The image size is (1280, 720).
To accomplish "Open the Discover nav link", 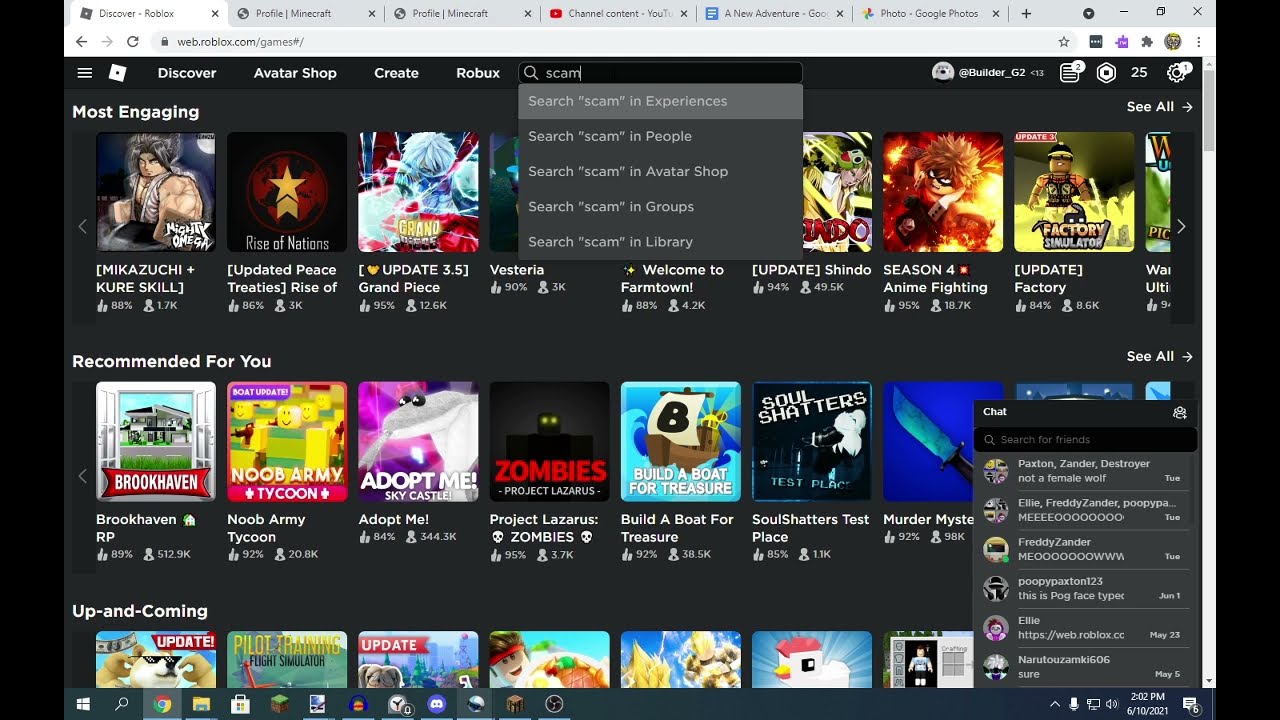I will 187,73.
